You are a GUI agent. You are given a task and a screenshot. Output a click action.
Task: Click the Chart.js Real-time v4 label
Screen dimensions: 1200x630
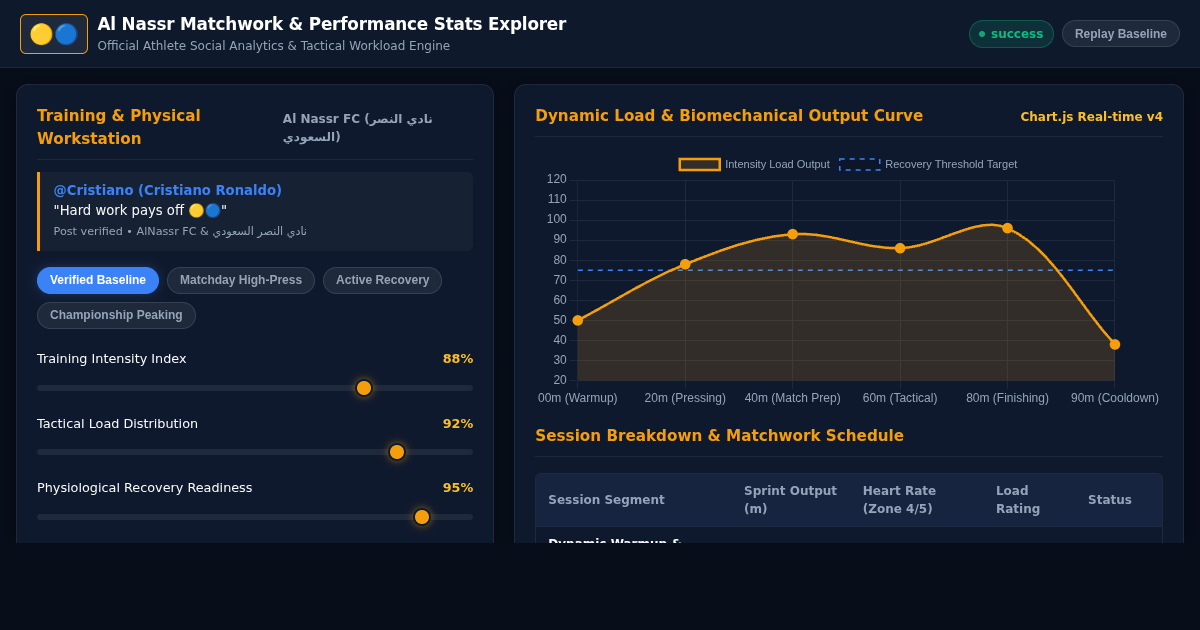1091,117
